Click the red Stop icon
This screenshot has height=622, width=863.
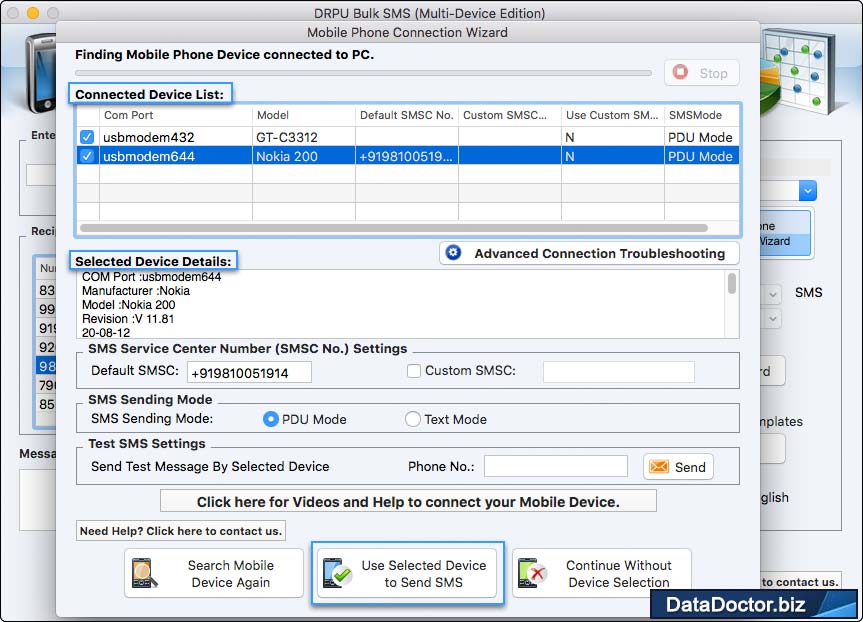[680, 72]
